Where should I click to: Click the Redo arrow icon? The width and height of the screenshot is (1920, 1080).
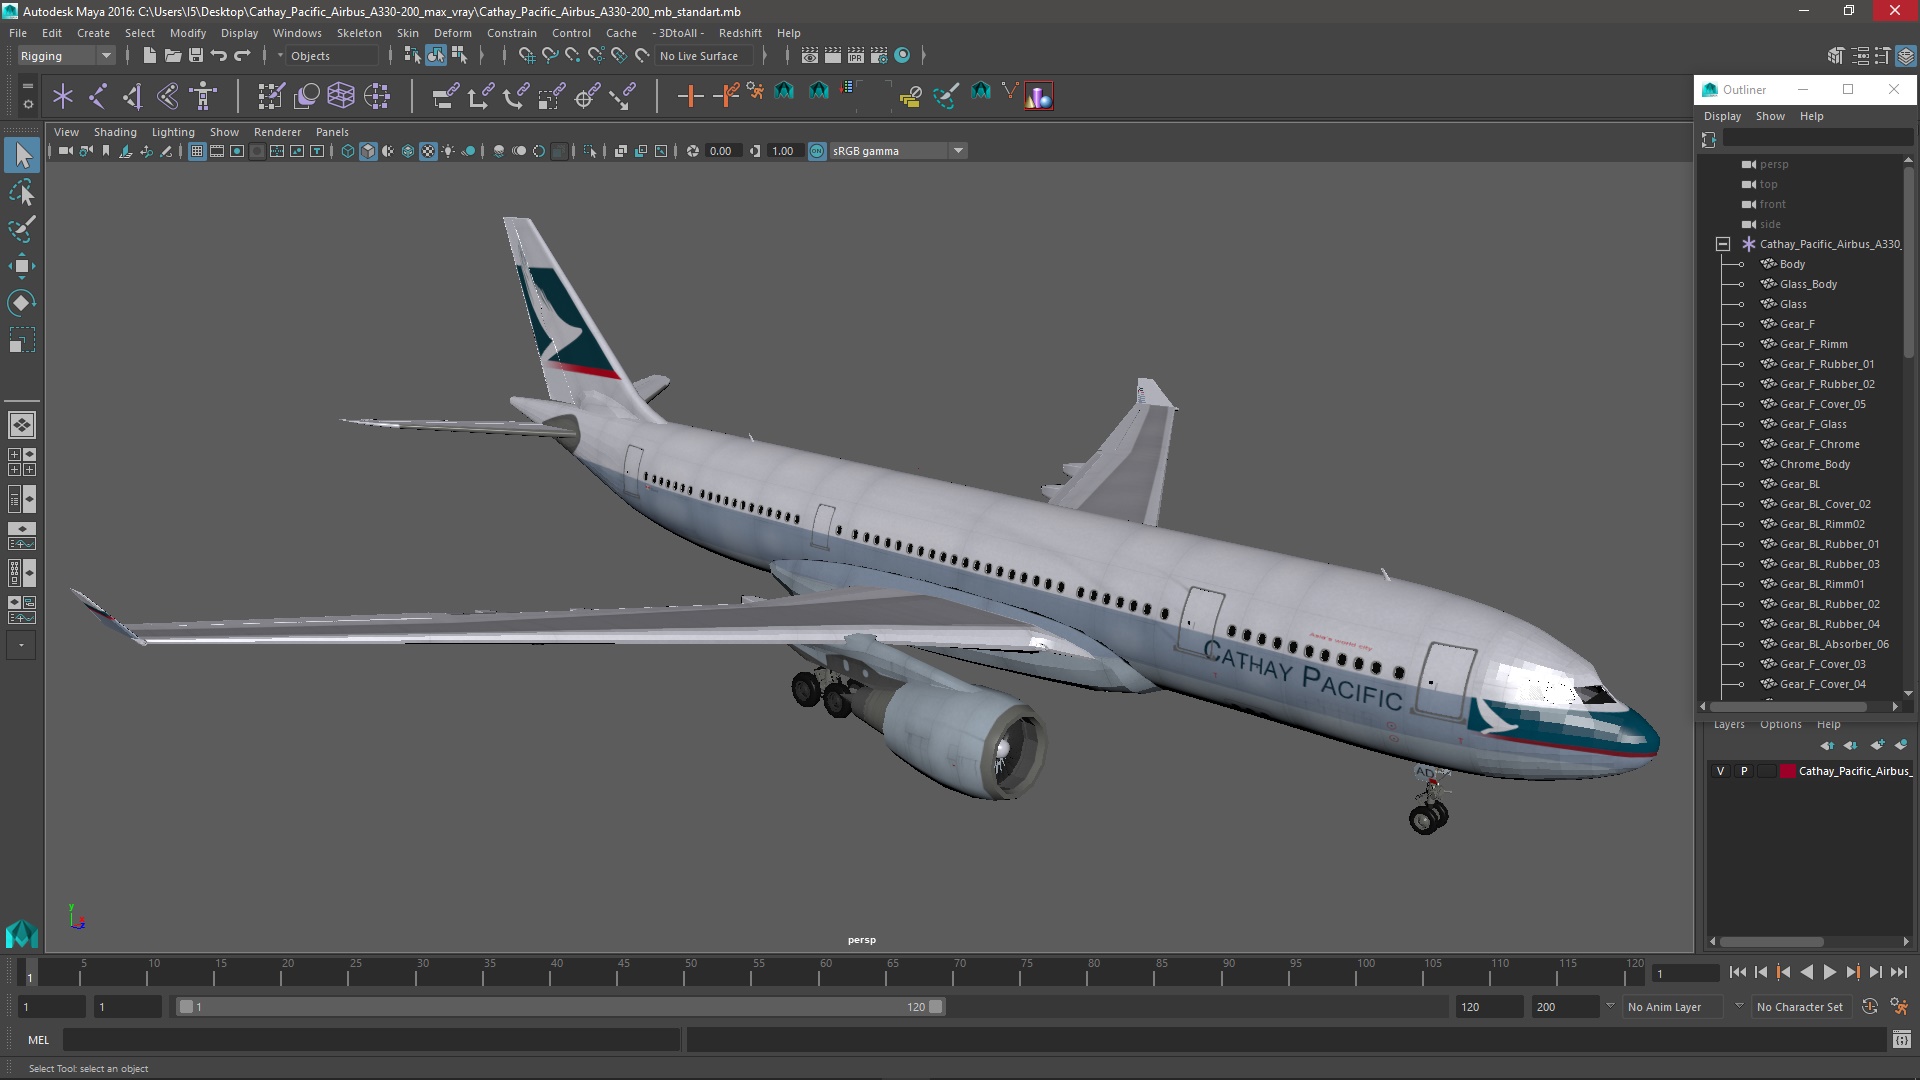click(x=242, y=56)
